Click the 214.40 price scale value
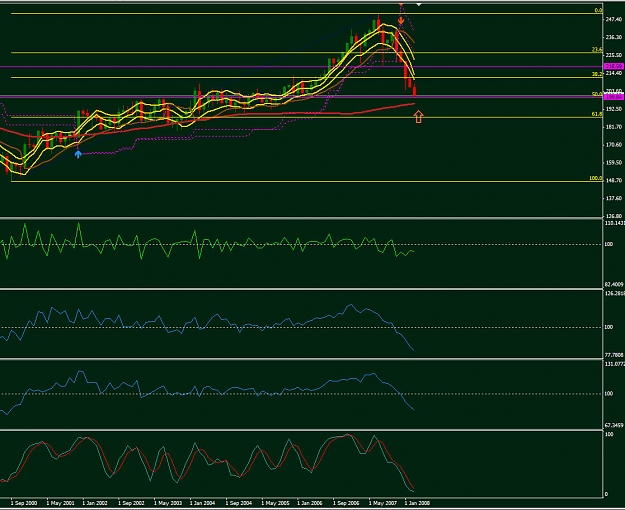The height and width of the screenshot is (510, 625). tap(614, 73)
